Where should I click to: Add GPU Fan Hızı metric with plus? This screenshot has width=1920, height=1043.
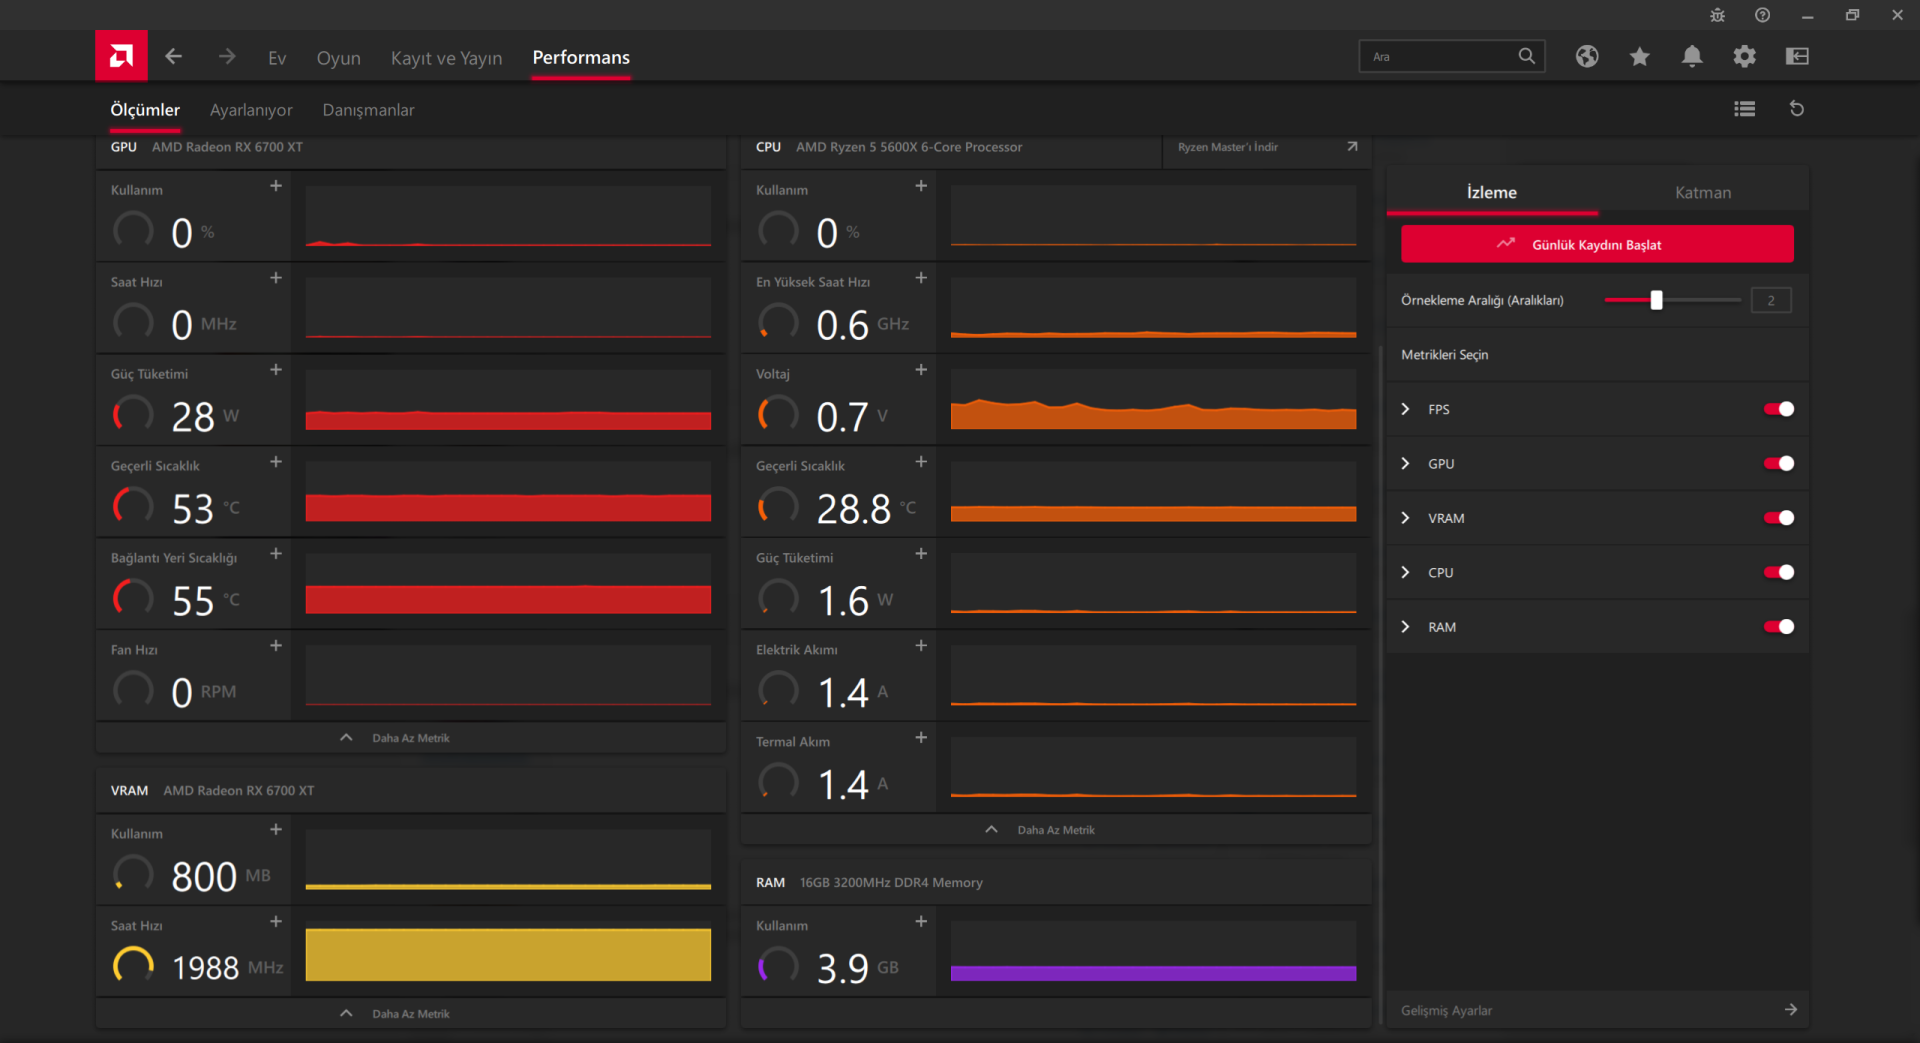point(276,646)
